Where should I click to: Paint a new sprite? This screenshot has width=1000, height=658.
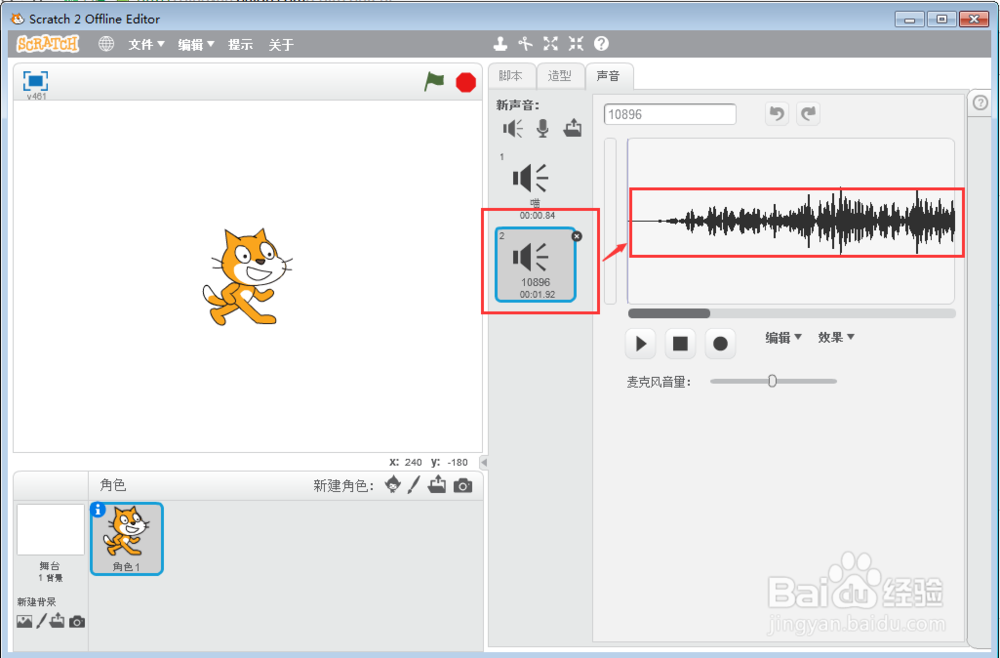pos(414,485)
